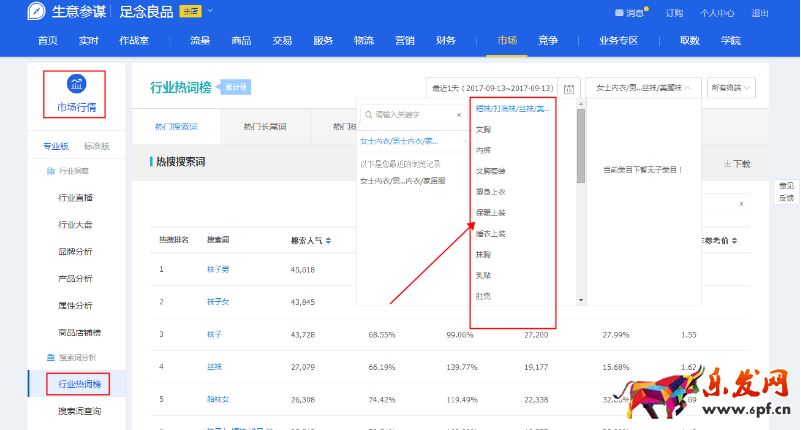Open the 竞争 menu in top navigation
The height and width of the screenshot is (430, 801).
point(547,41)
